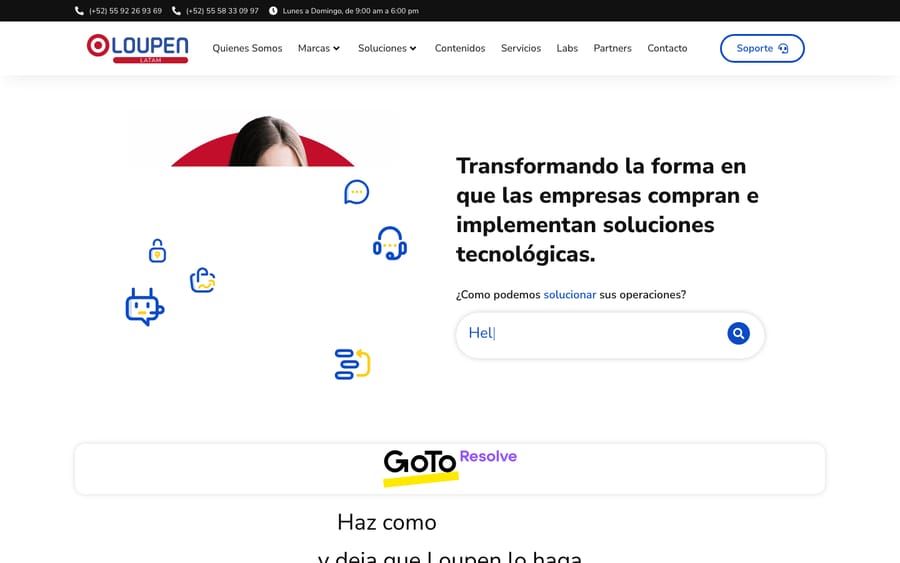Navigate to Partners page
Image resolution: width=900 pixels, height=563 pixels.
(x=612, y=48)
